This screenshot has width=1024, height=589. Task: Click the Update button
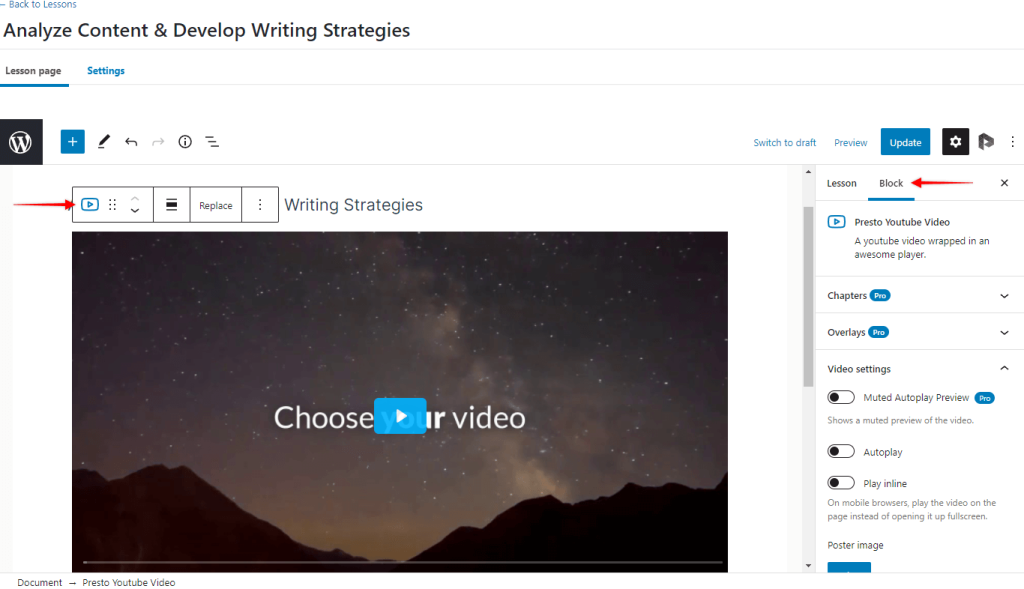point(905,142)
